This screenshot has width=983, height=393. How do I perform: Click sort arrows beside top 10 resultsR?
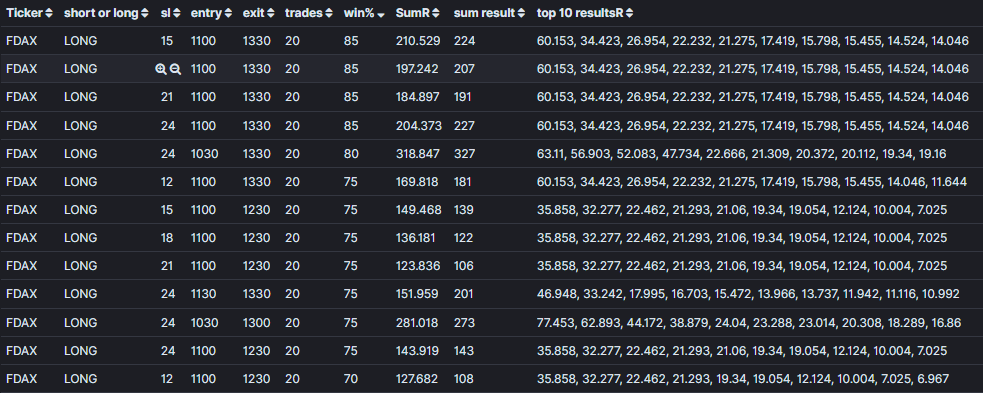tap(629, 13)
